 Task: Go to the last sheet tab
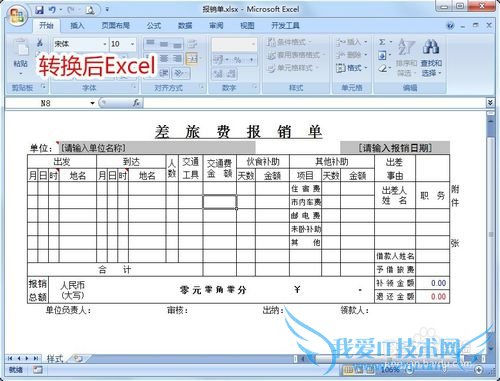point(36,359)
